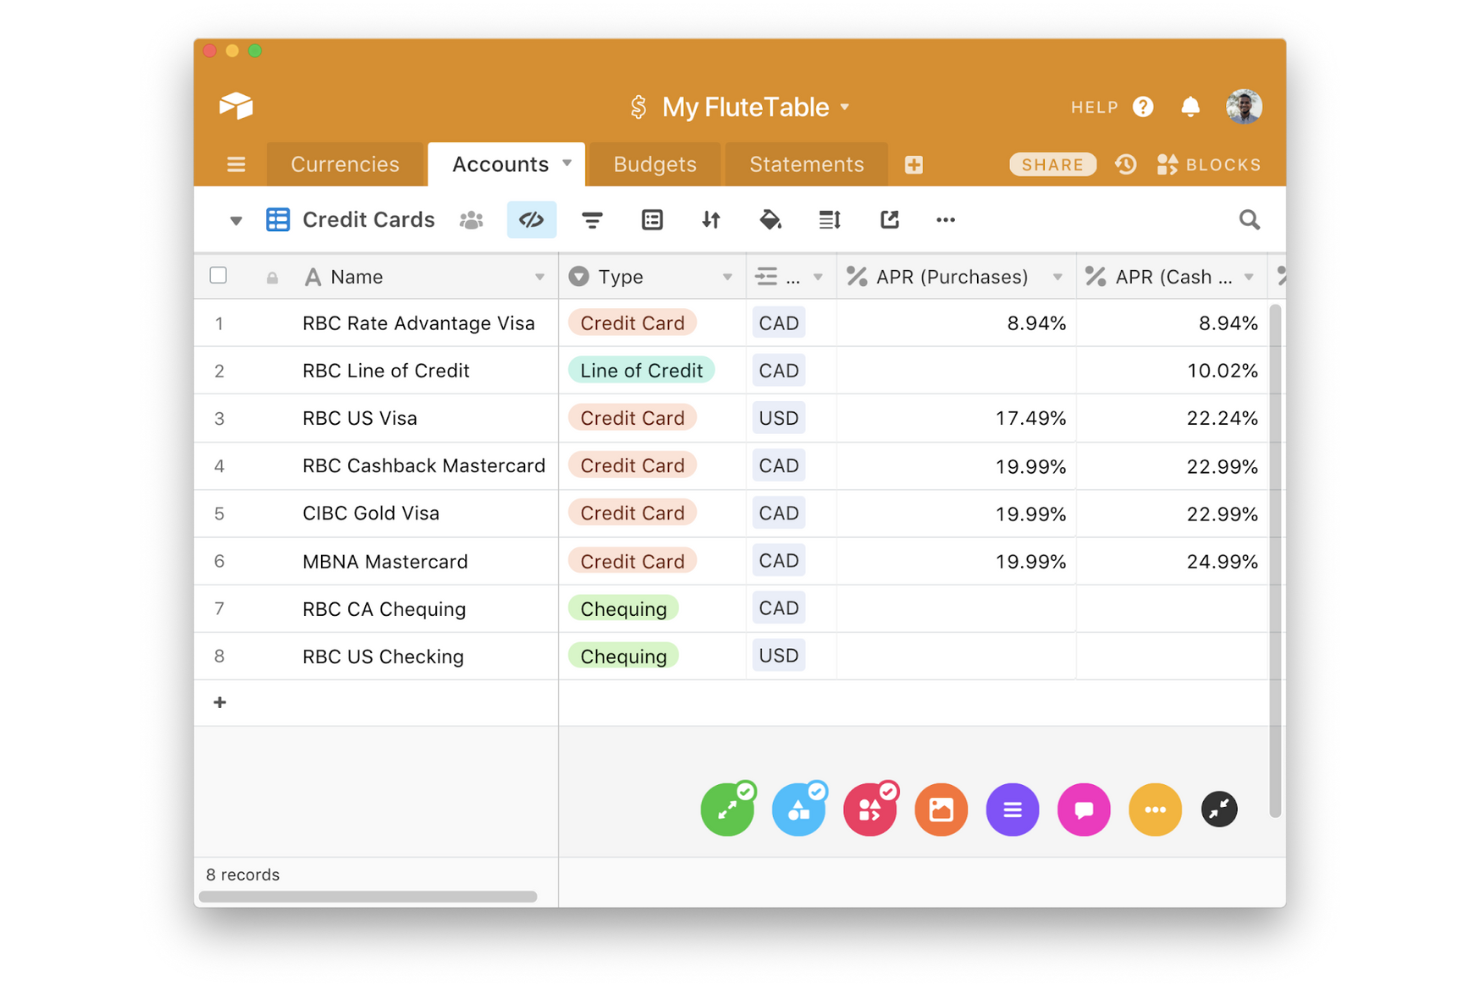Click the SHARE button
Screen dimensions: 1480x987
(x=1052, y=164)
